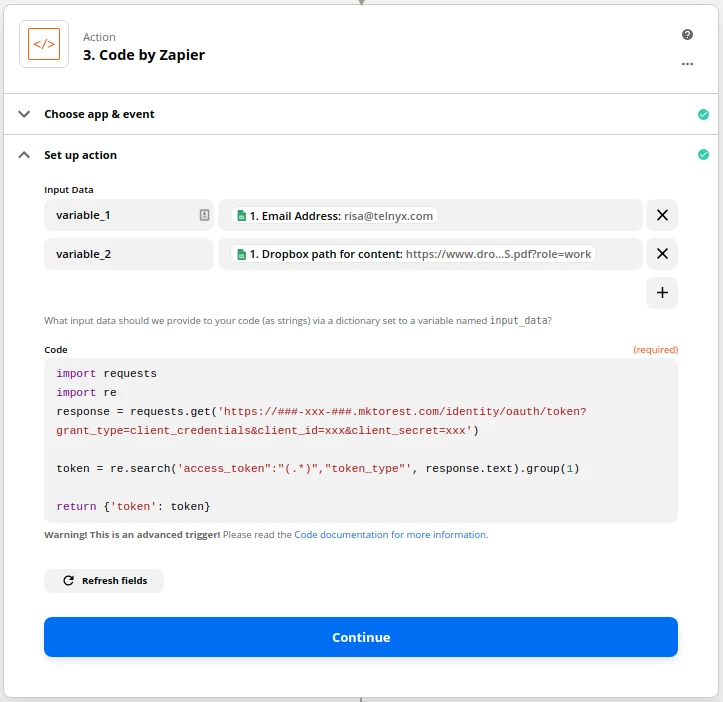Image resolution: width=723 pixels, height=702 pixels.
Task: Click the Refresh fields button
Action: point(104,581)
